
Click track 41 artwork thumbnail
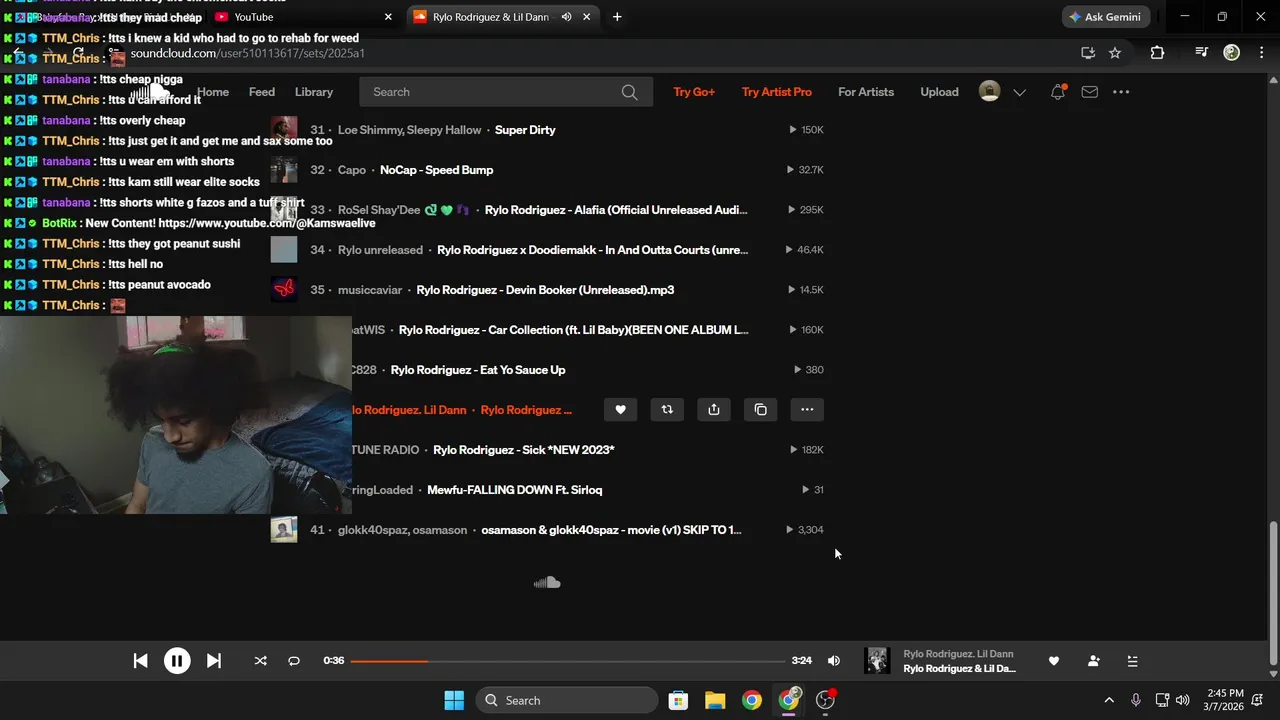pos(284,530)
